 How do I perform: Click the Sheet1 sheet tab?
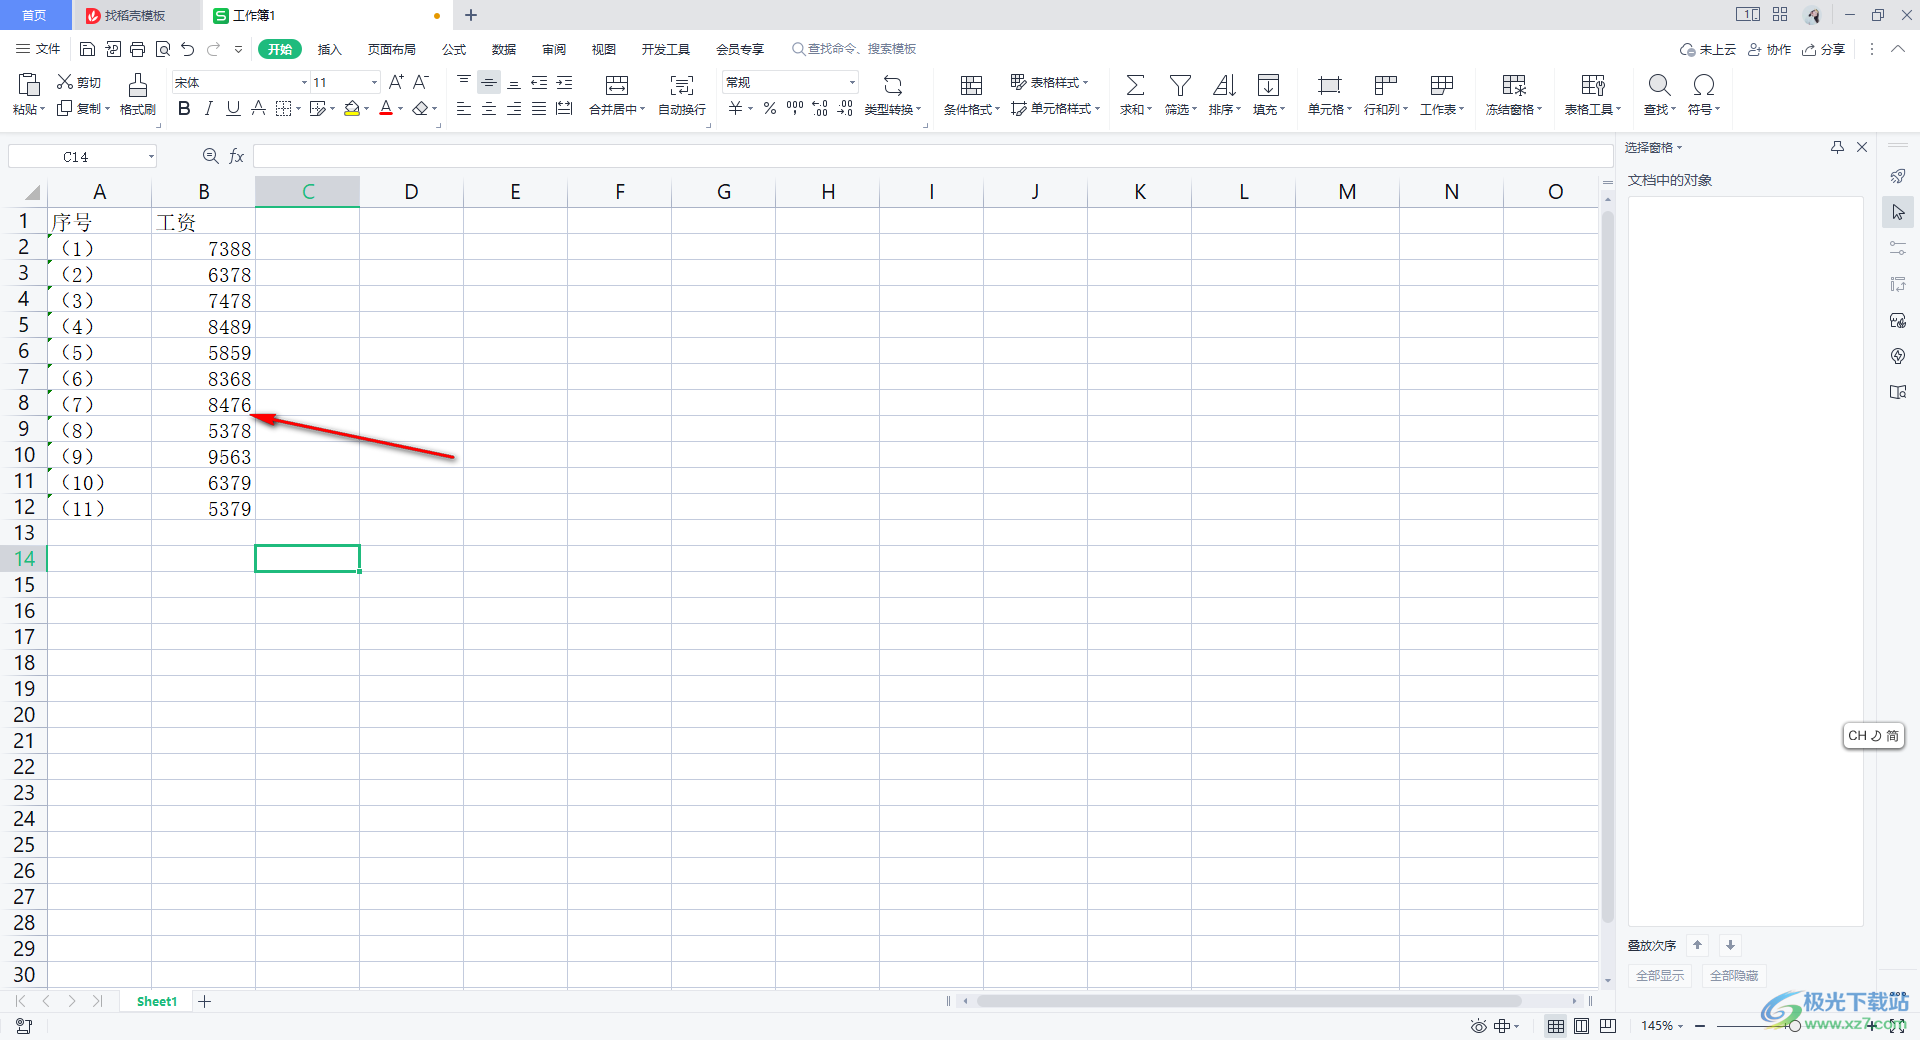click(x=157, y=1001)
